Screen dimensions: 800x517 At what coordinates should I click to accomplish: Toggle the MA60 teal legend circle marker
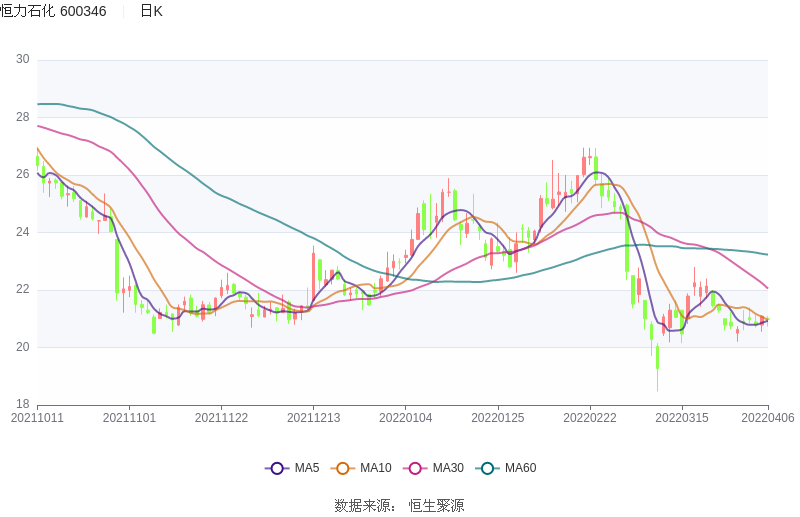click(488, 468)
